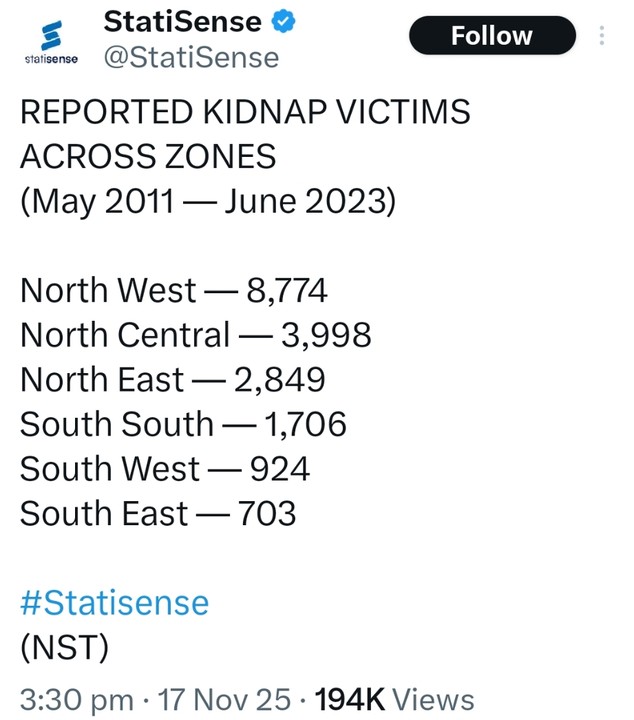This screenshot has width=634, height=720.
Task: Select the South East — 703 line
Action: click(x=158, y=513)
